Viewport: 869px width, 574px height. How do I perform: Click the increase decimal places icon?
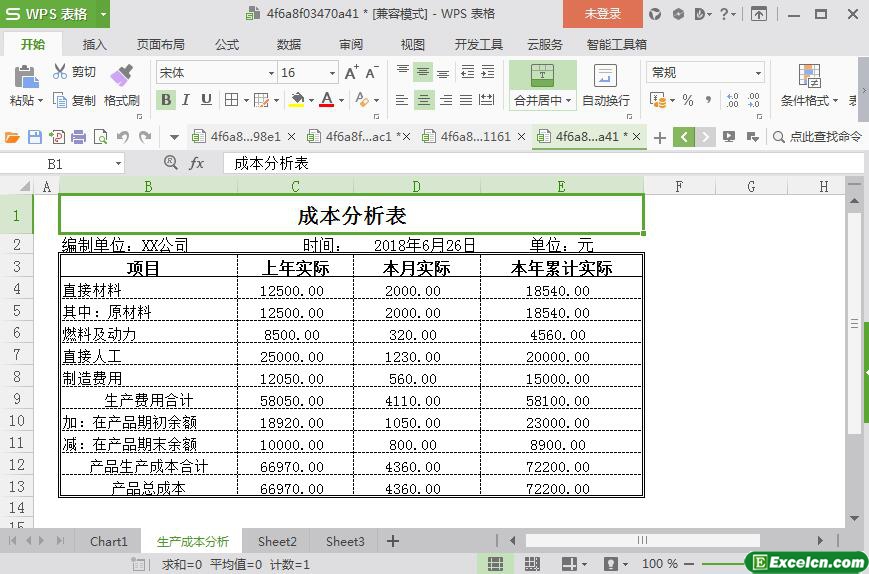point(733,100)
